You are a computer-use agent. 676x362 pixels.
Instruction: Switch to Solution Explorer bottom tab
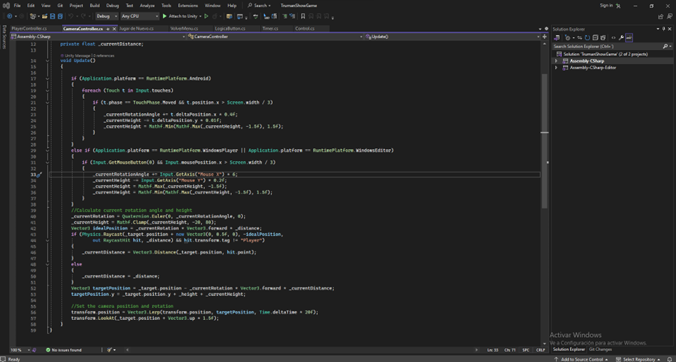point(569,350)
